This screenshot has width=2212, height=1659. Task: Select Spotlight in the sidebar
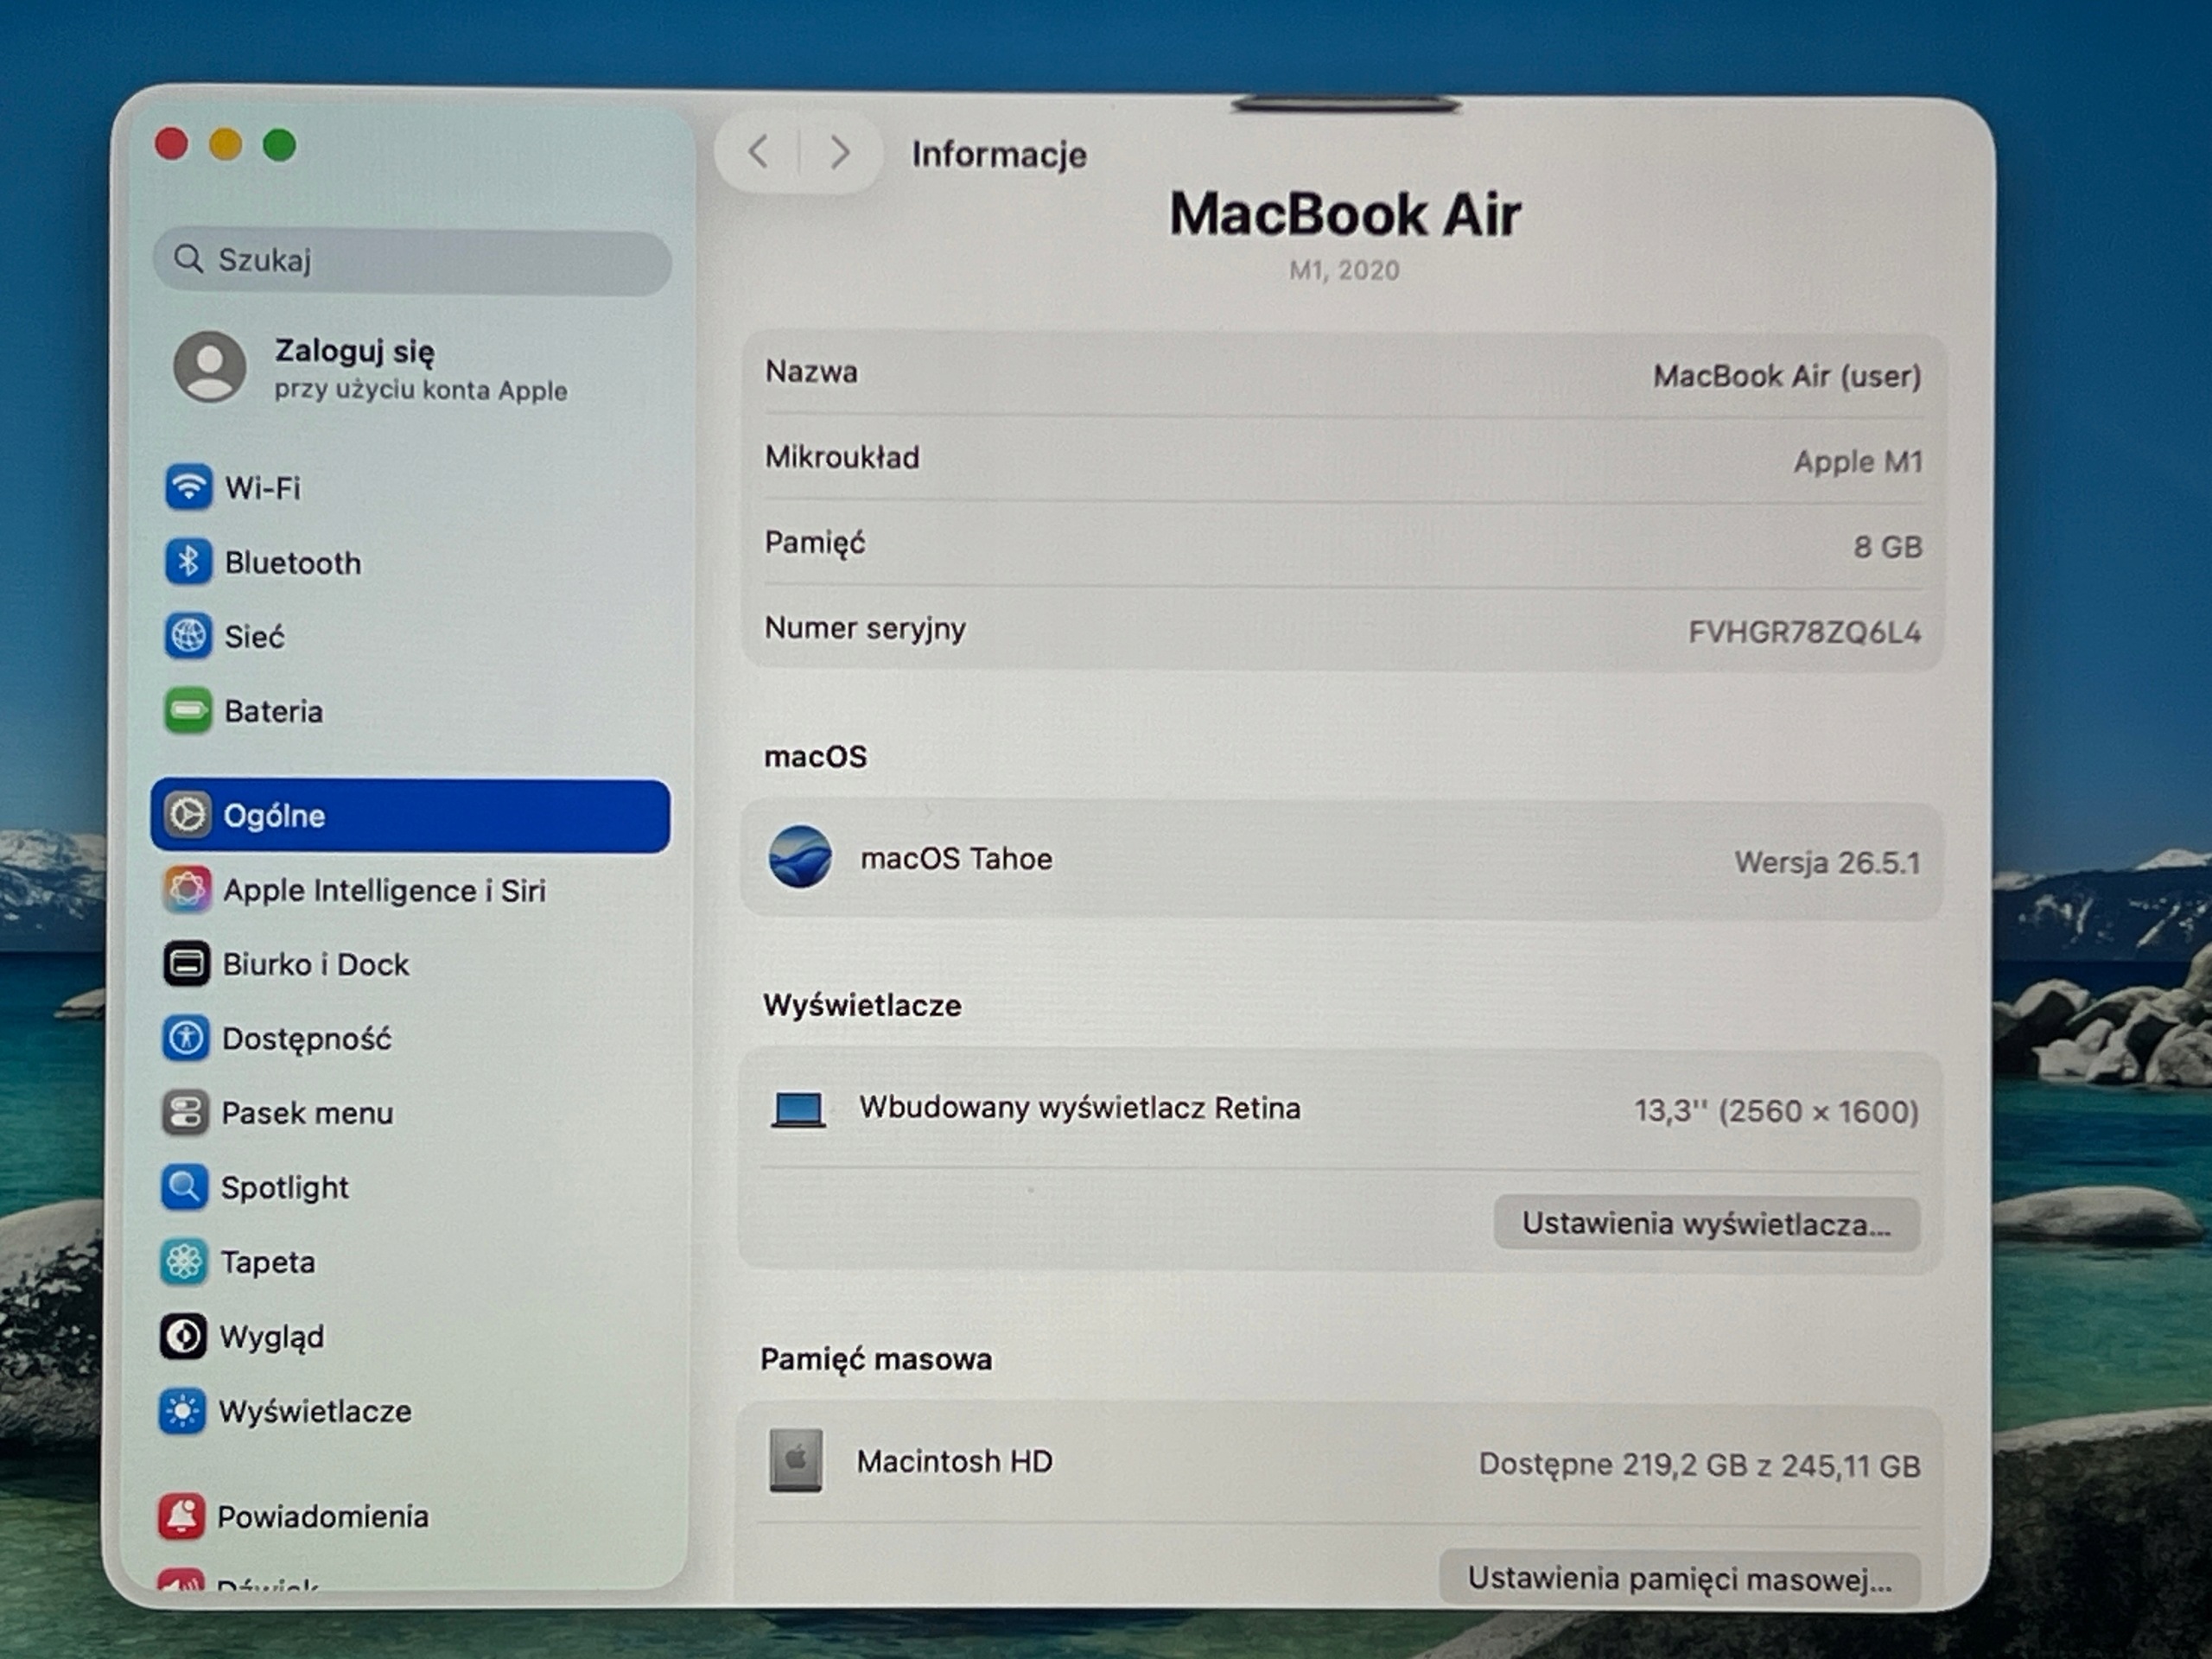tap(285, 1188)
